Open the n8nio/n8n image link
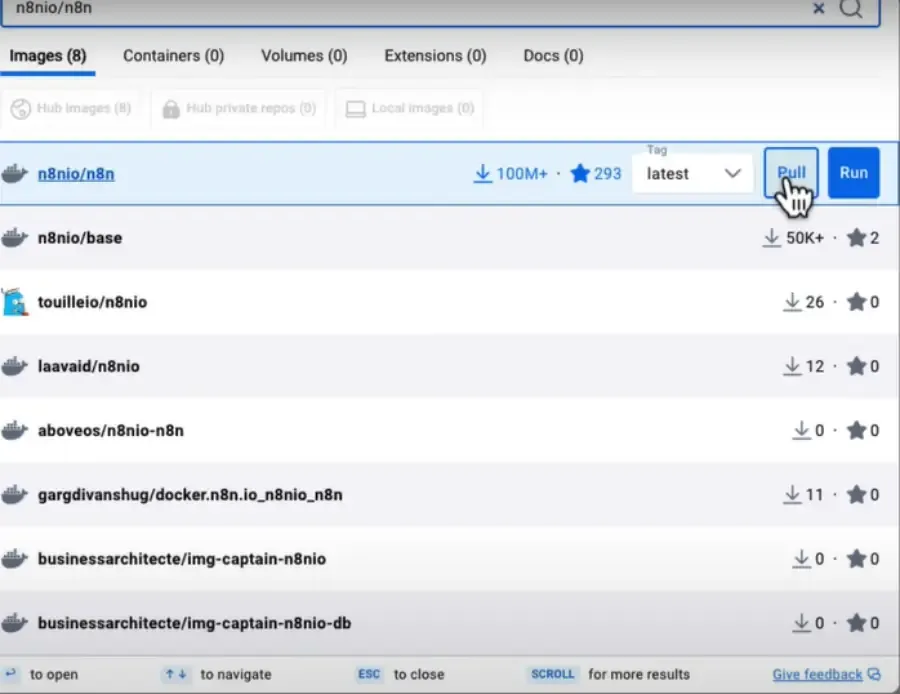This screenshot has width=900, height=694. 76,174
